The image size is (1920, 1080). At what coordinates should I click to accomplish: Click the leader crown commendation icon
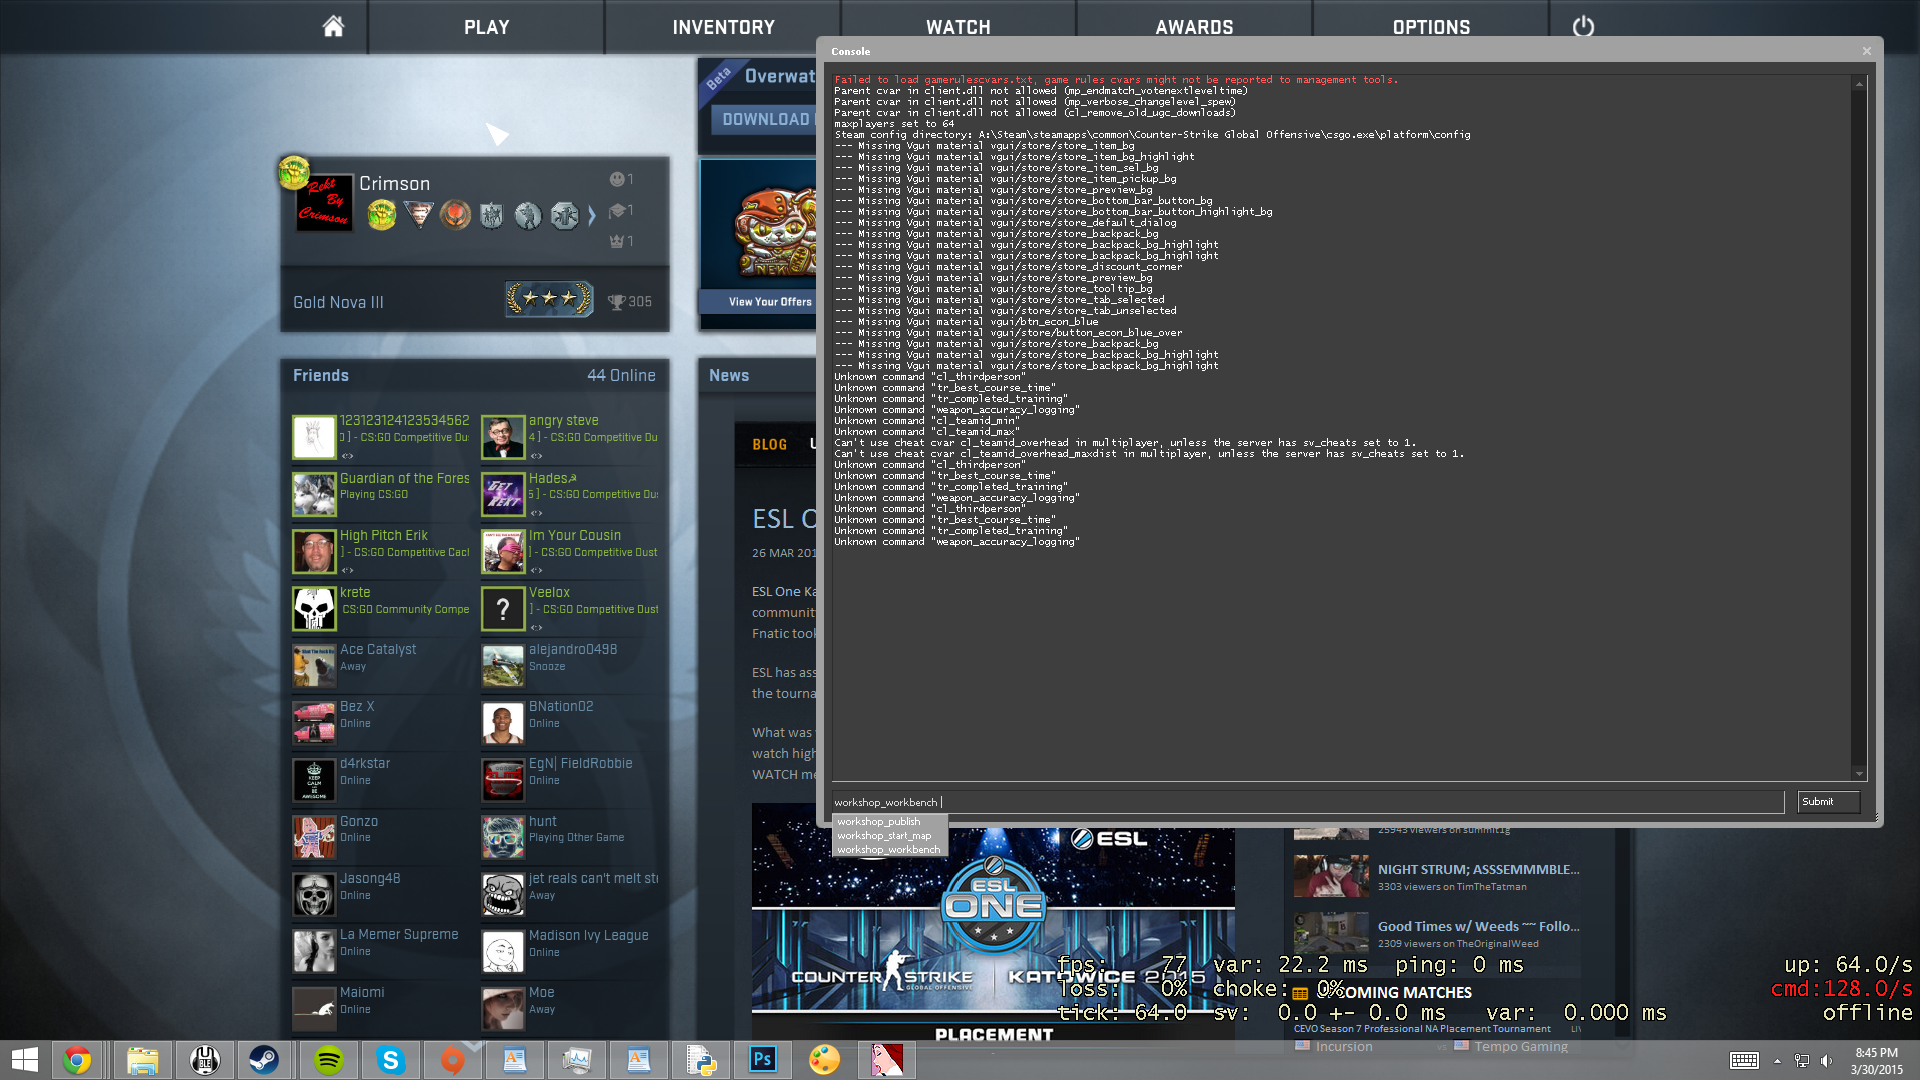click(617, 241)
